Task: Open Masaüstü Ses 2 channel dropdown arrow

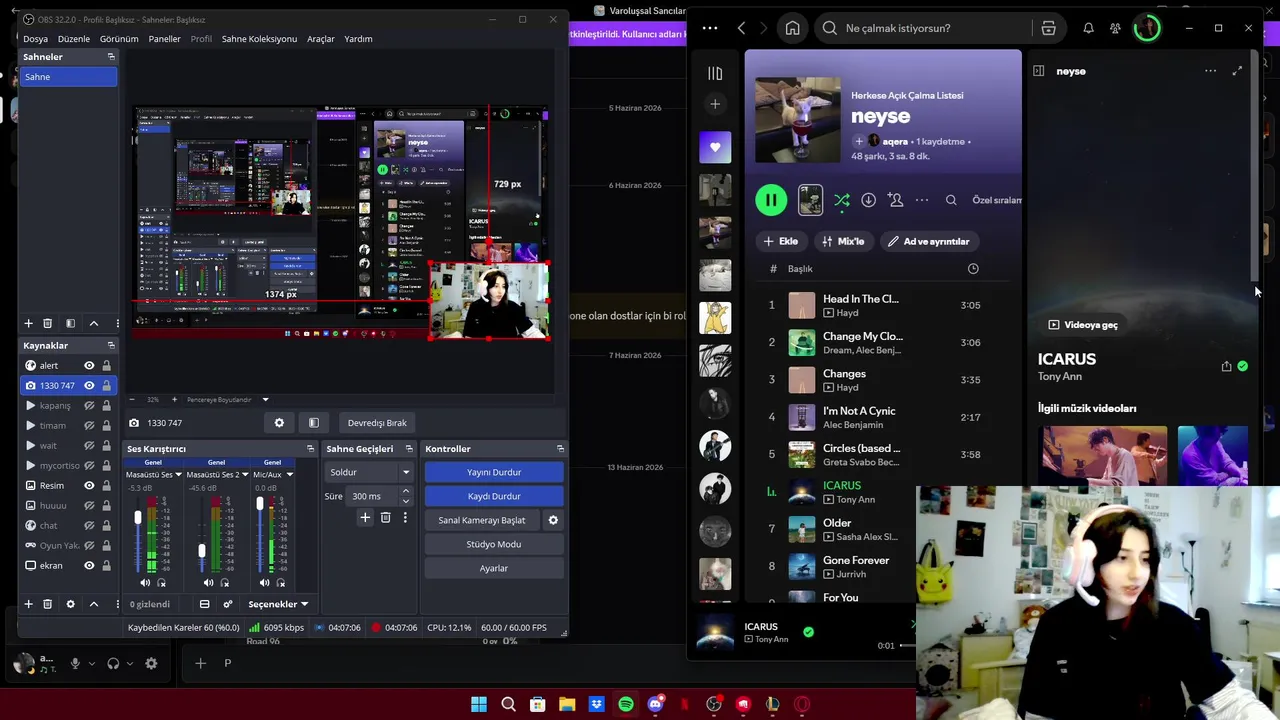Action: point(243,474)
